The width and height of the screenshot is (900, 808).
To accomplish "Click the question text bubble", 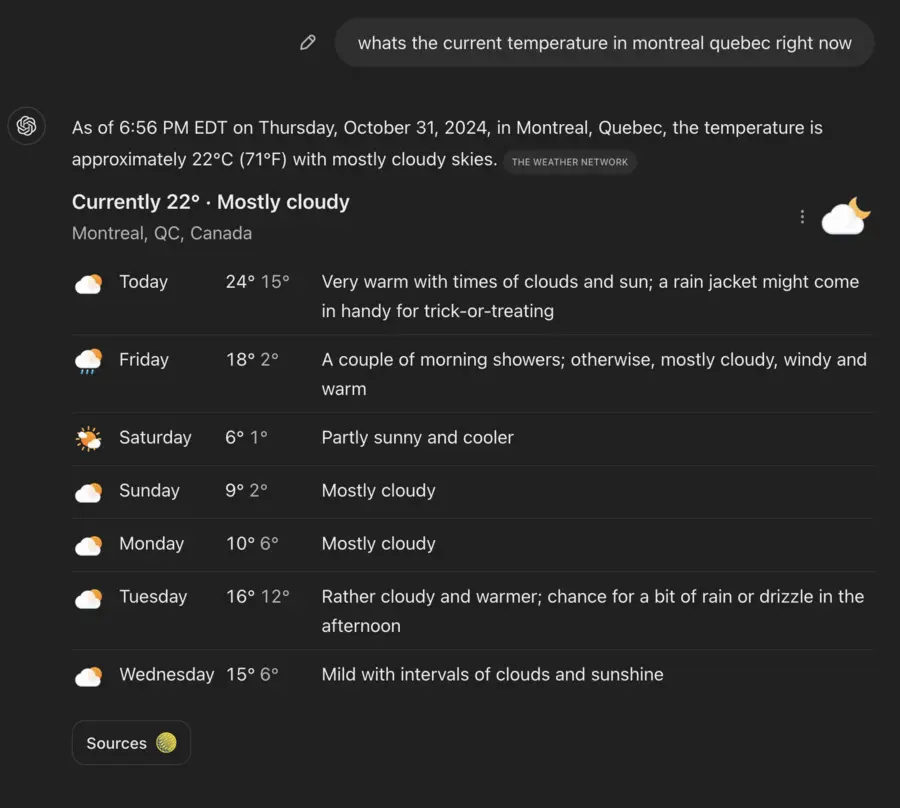I will [603, 42].
